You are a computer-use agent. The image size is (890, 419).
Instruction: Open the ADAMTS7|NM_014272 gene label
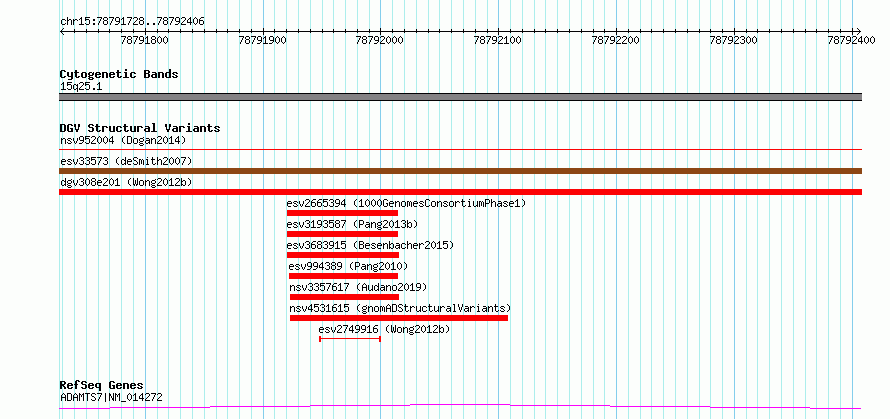[111, 397]
